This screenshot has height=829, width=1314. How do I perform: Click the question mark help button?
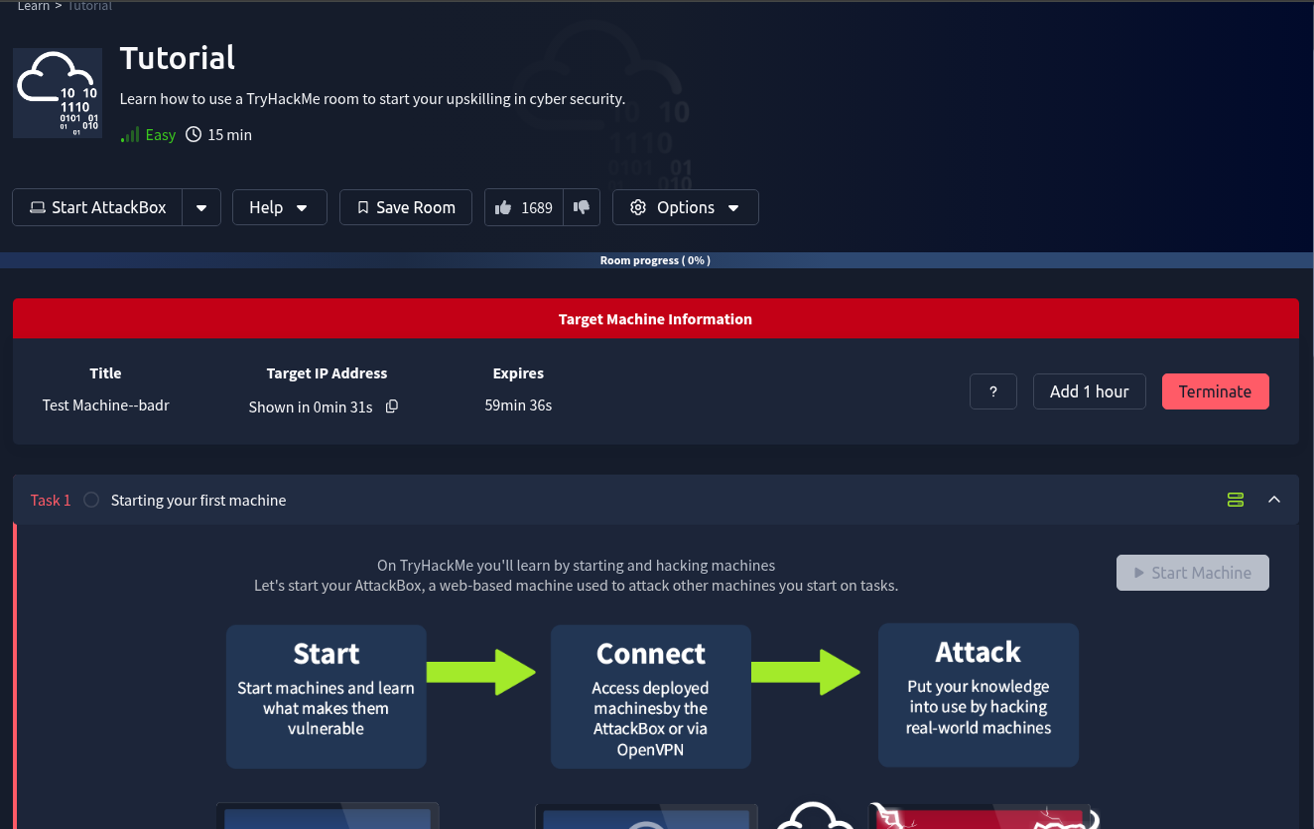992,391
